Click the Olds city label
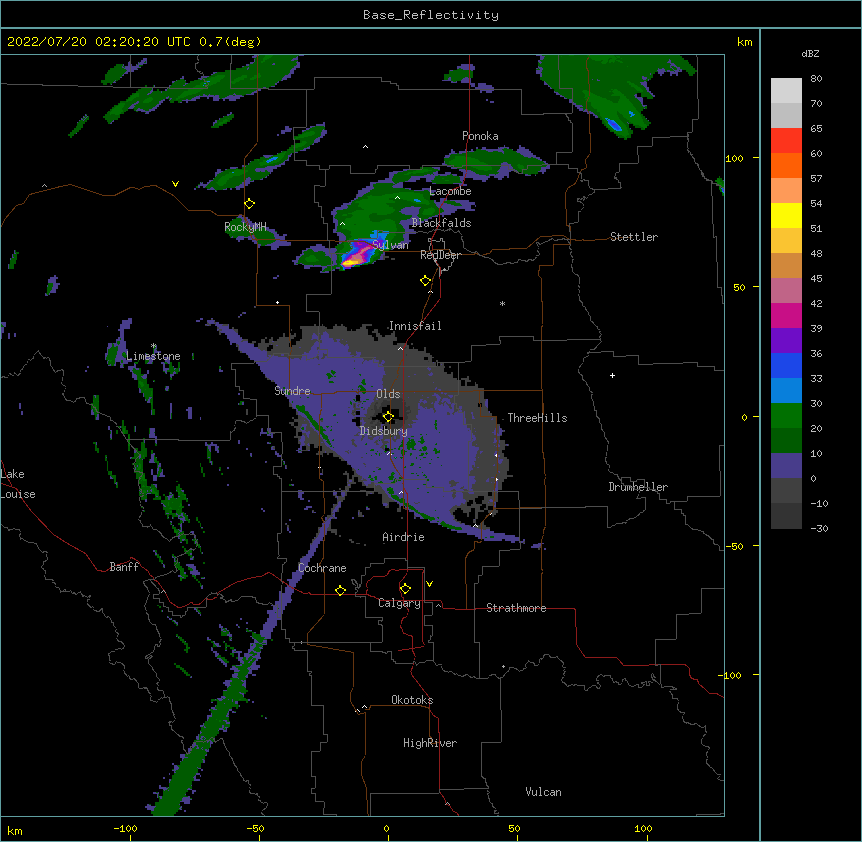 coord(388,394)
